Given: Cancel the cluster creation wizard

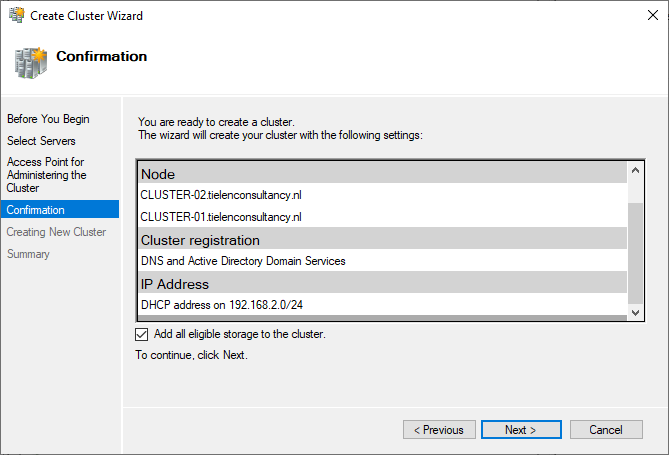Looking at the screenshot, I should click(x=606, y=429).
